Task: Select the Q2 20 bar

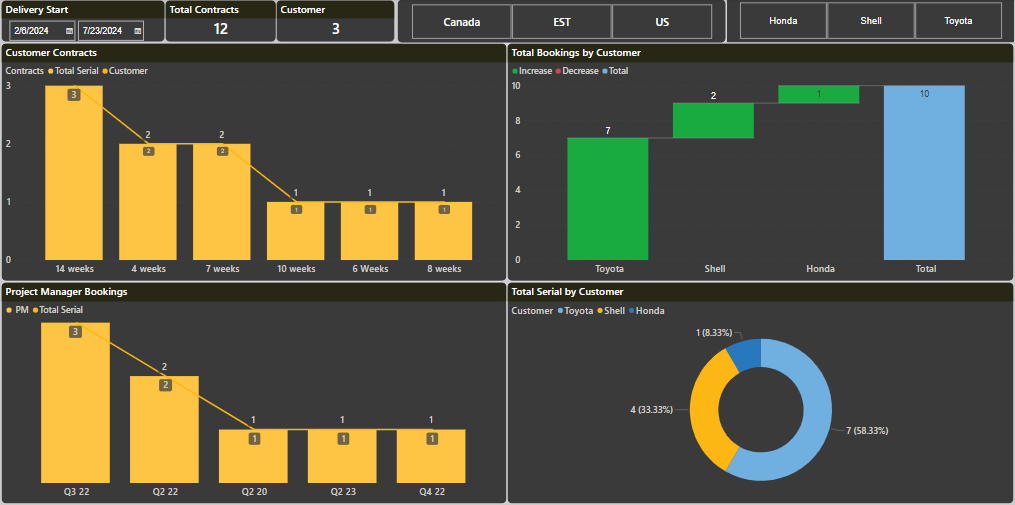Action: 253,456
